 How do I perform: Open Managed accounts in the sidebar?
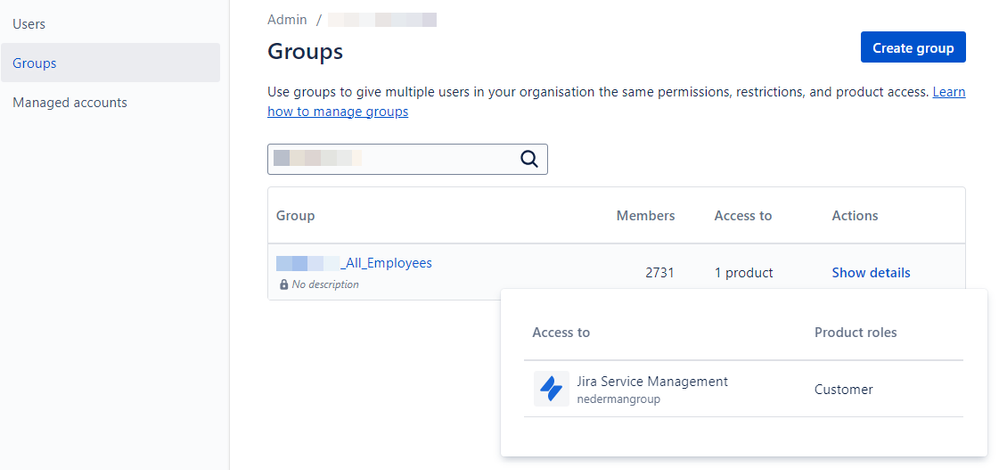pyautogui.click(x=70, y=103)
